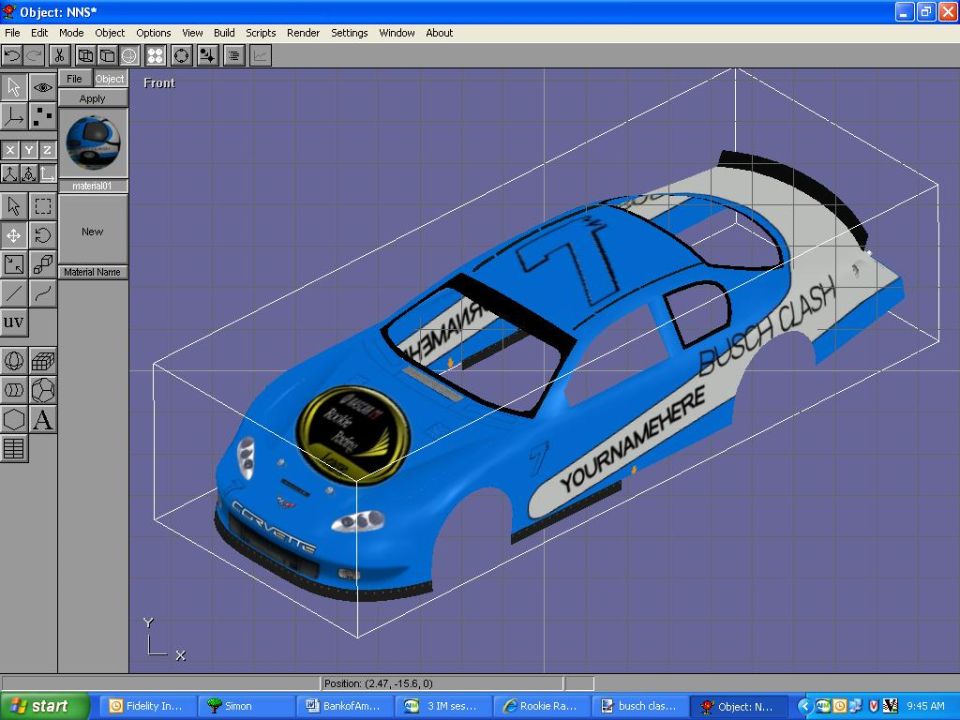Open busch clas... taskbar item

[x=640, y=707]
